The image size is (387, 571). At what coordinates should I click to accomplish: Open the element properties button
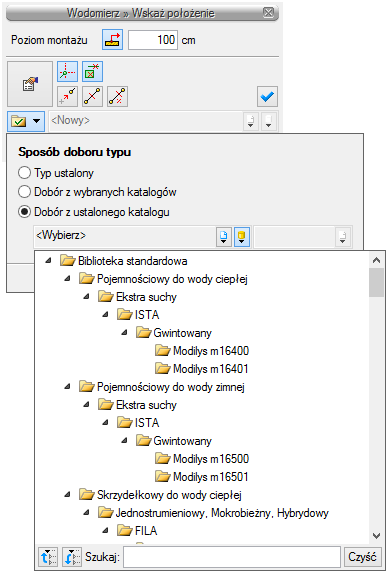pos(30,84)
